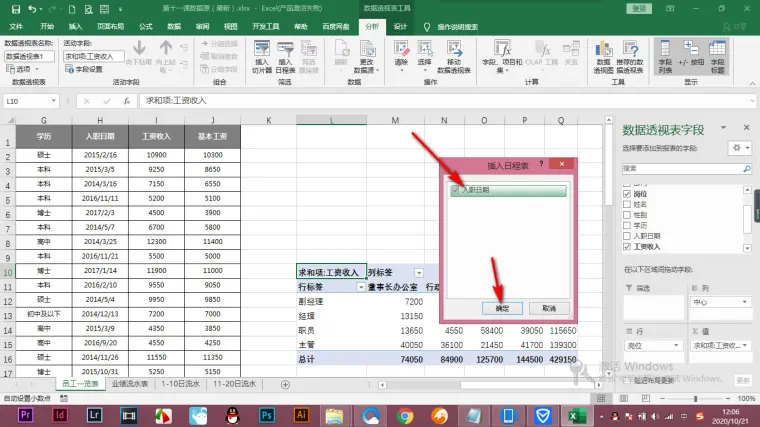
Task: Open Photoshop from the taskbar
Action: click(x=267, y=415)
